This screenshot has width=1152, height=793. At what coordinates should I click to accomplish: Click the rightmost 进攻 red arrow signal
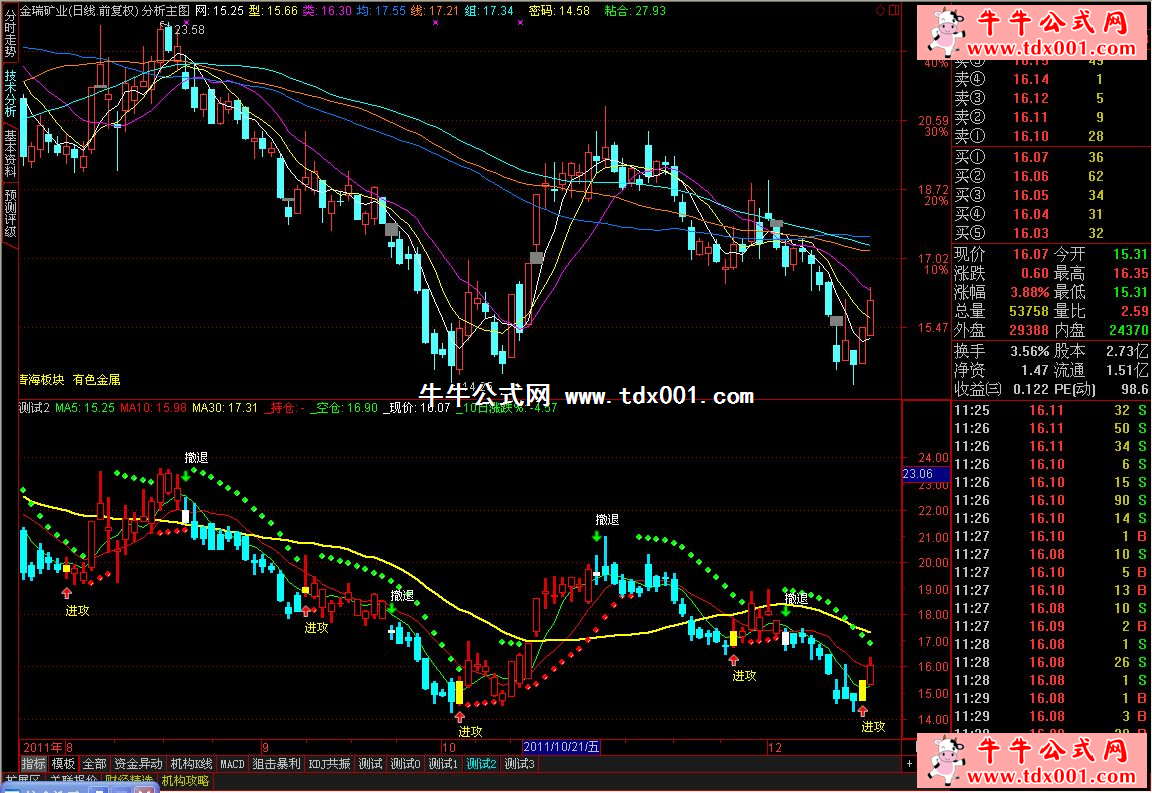(x=864, y=710)
